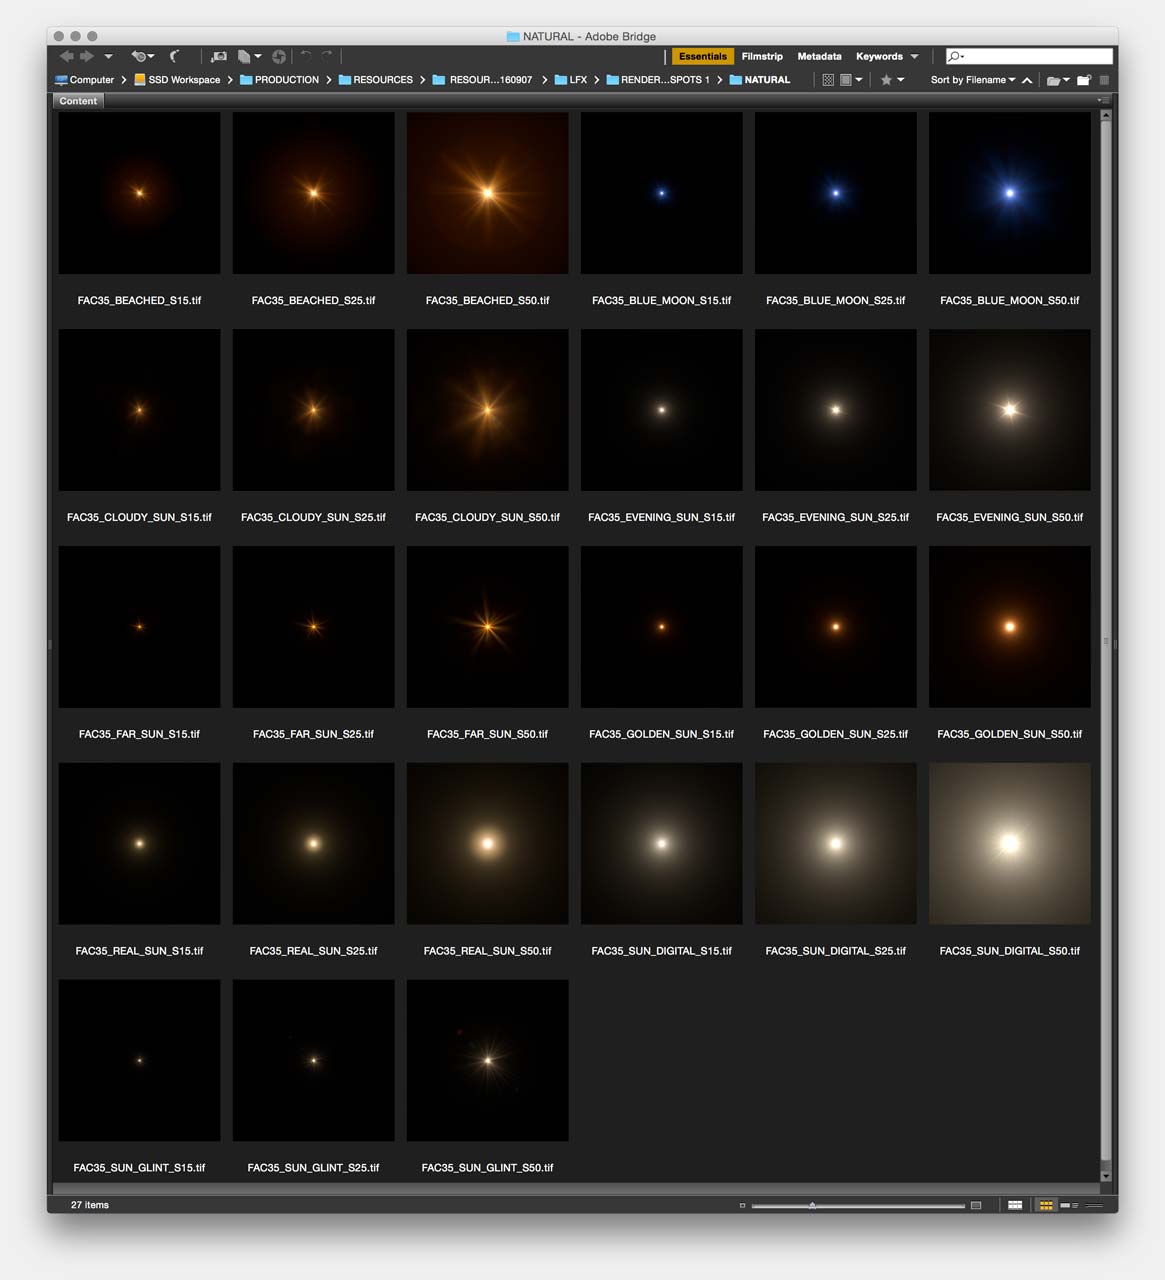Screen dimensions: 1165x1280
Task: Switch to the Metadata workspace
Action: tap(819, 57)
